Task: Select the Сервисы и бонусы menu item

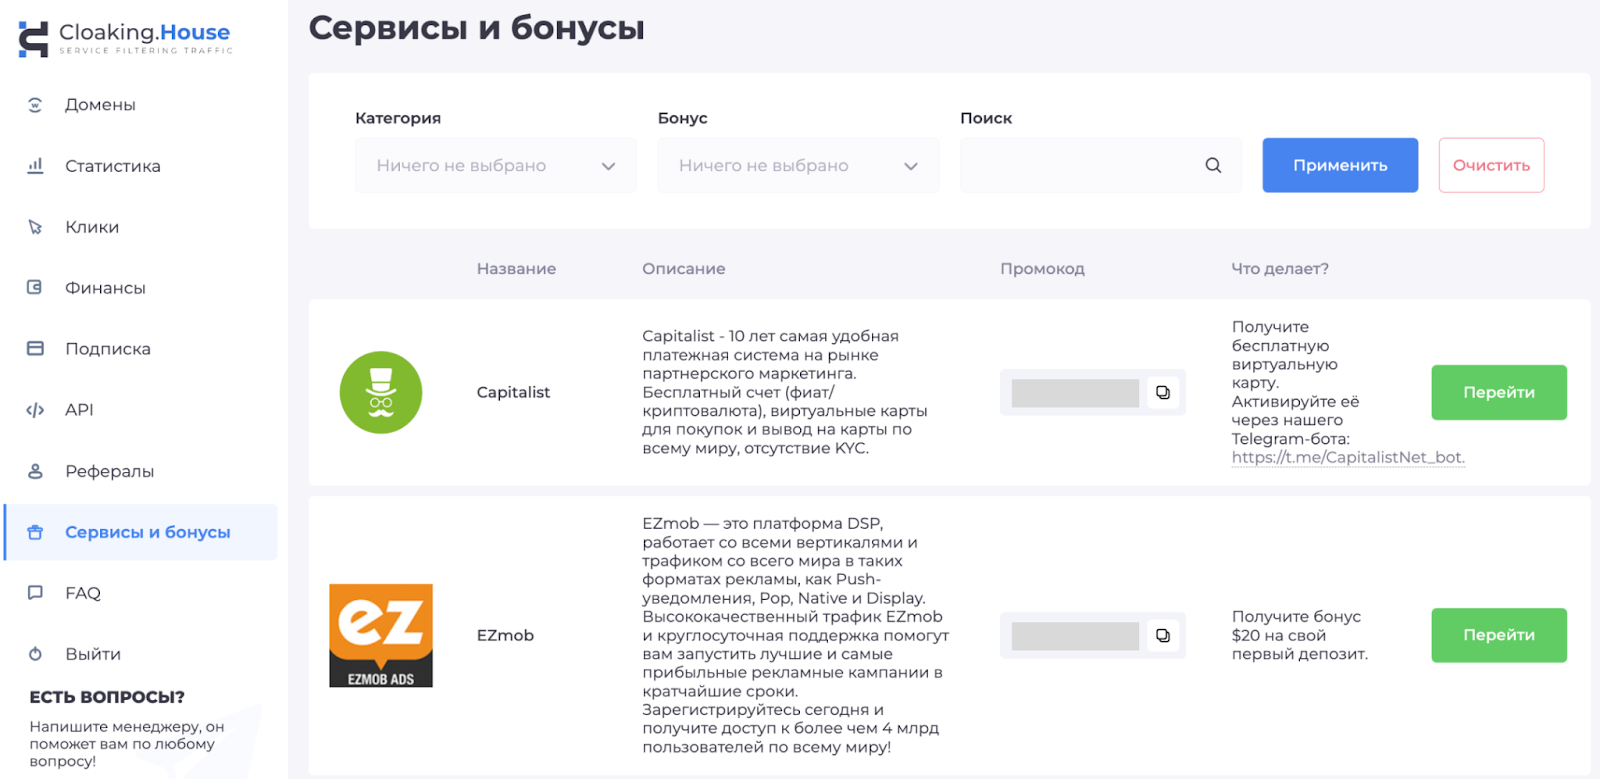Action: (141, 532)
